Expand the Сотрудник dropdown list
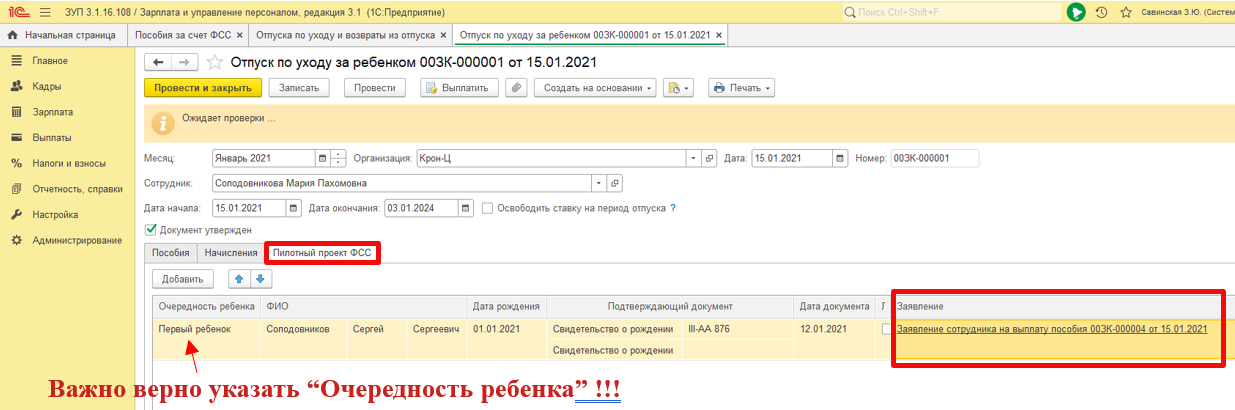 (x=598, y=184)
